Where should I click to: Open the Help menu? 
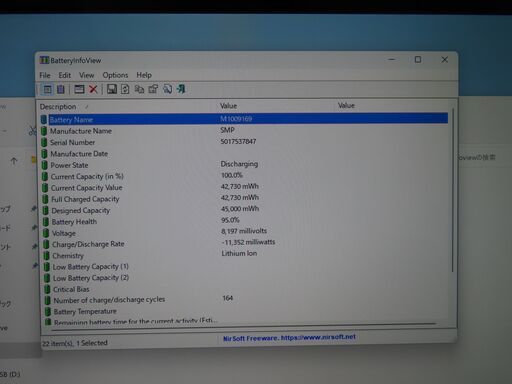[x=144, y=75]
